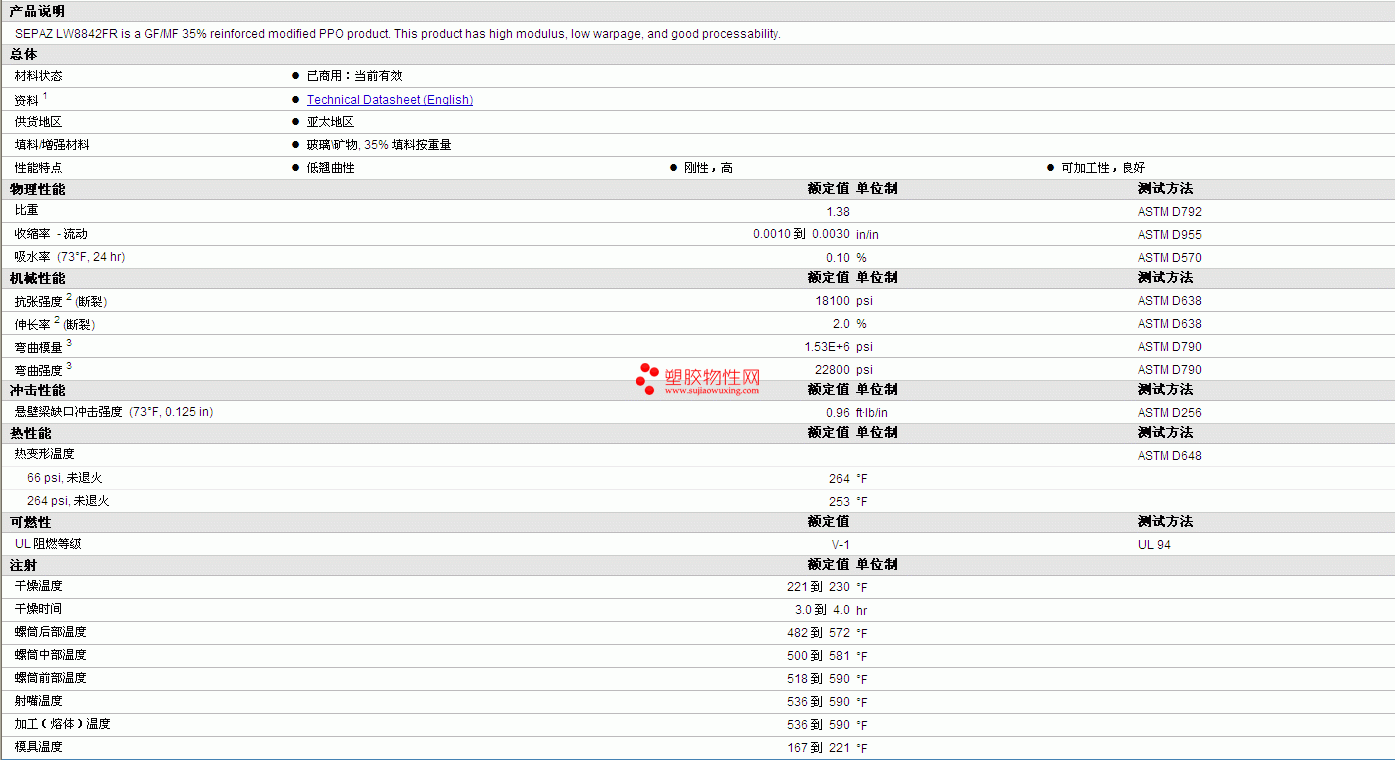Select the flexural modulus value '1.53E+6'
The image size is (1395, 760).
coord(827,347)
